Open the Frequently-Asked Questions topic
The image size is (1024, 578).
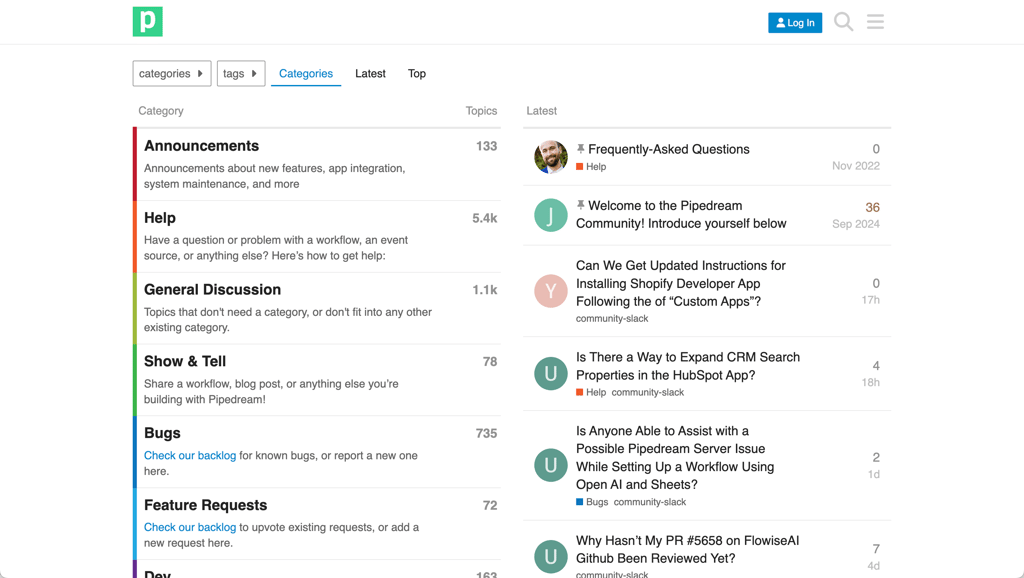[669, 149]
